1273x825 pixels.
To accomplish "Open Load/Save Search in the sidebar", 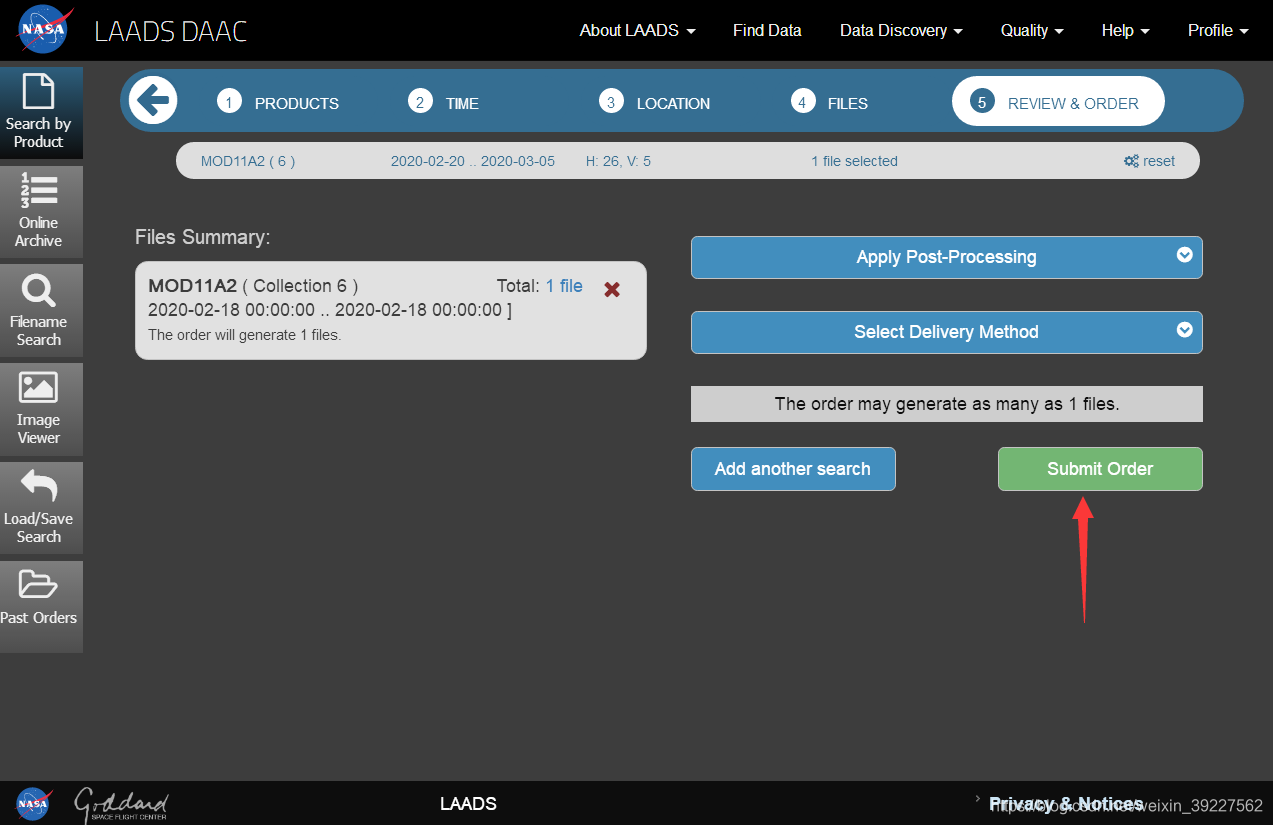I will [39, 507].
